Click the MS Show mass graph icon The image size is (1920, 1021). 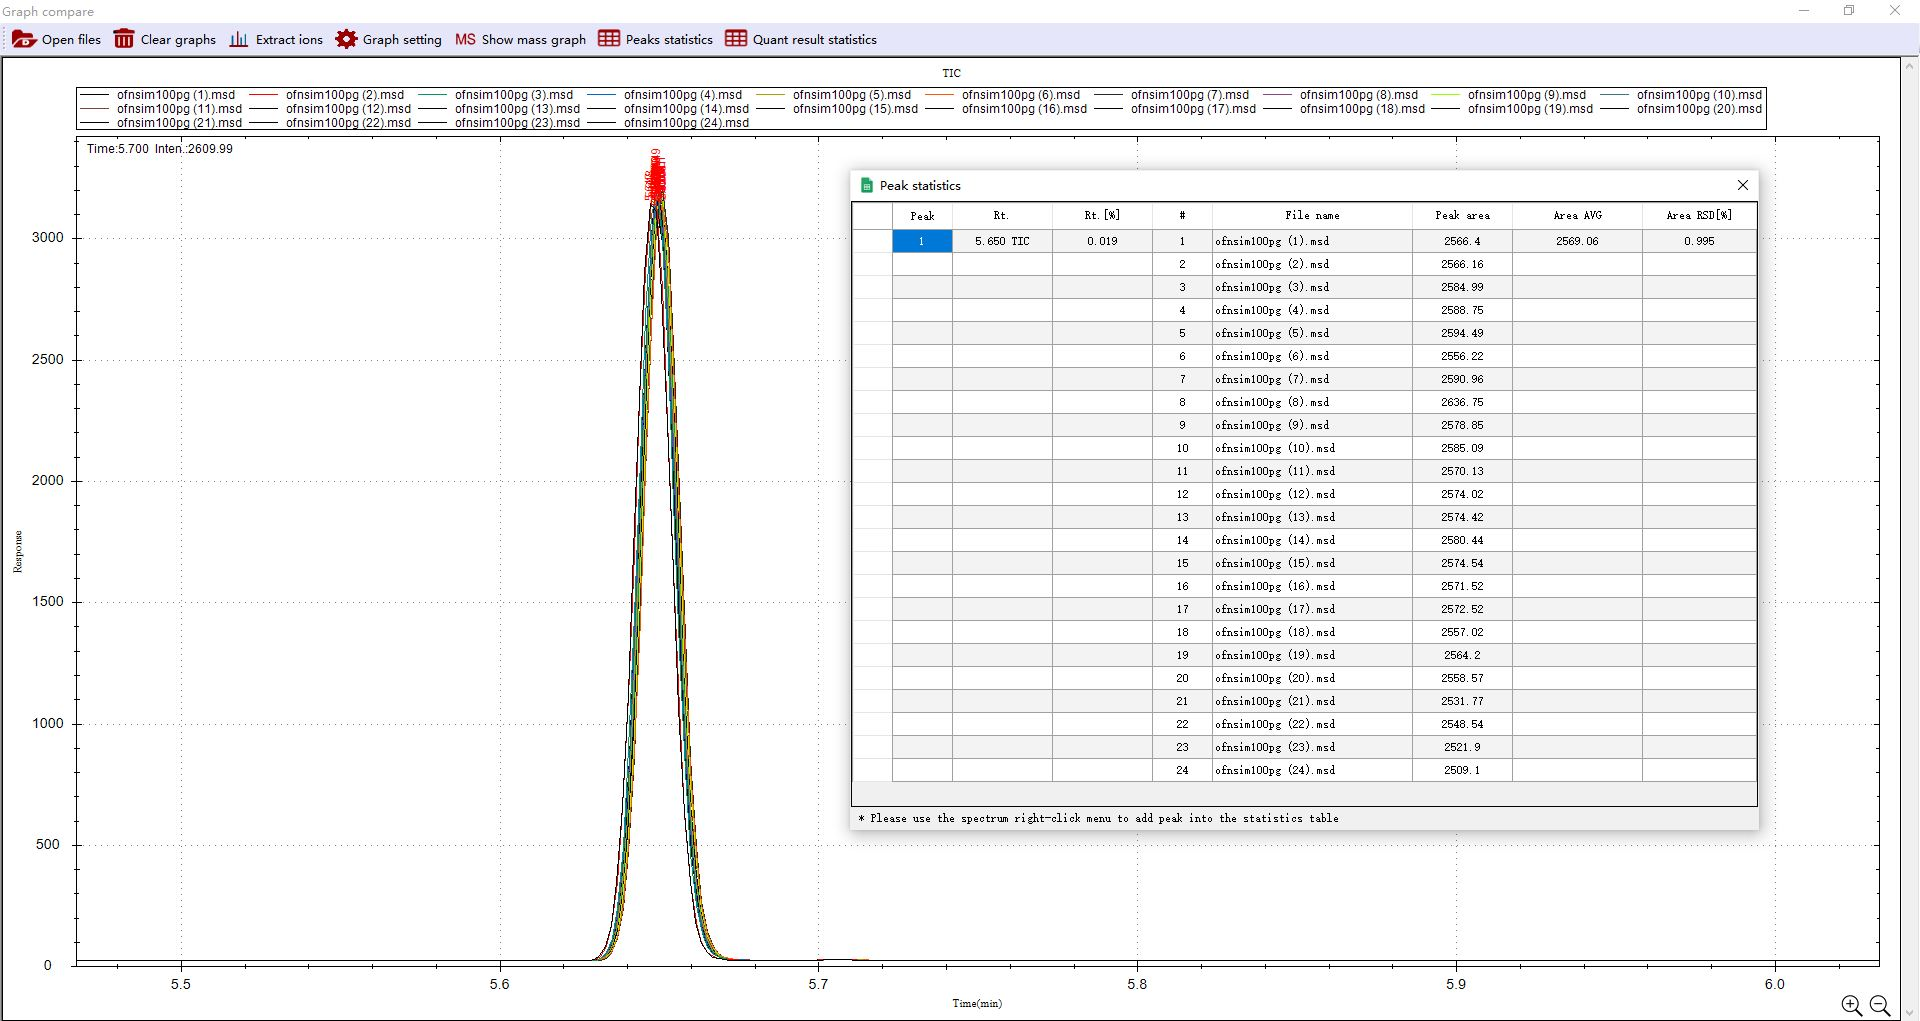465,39
